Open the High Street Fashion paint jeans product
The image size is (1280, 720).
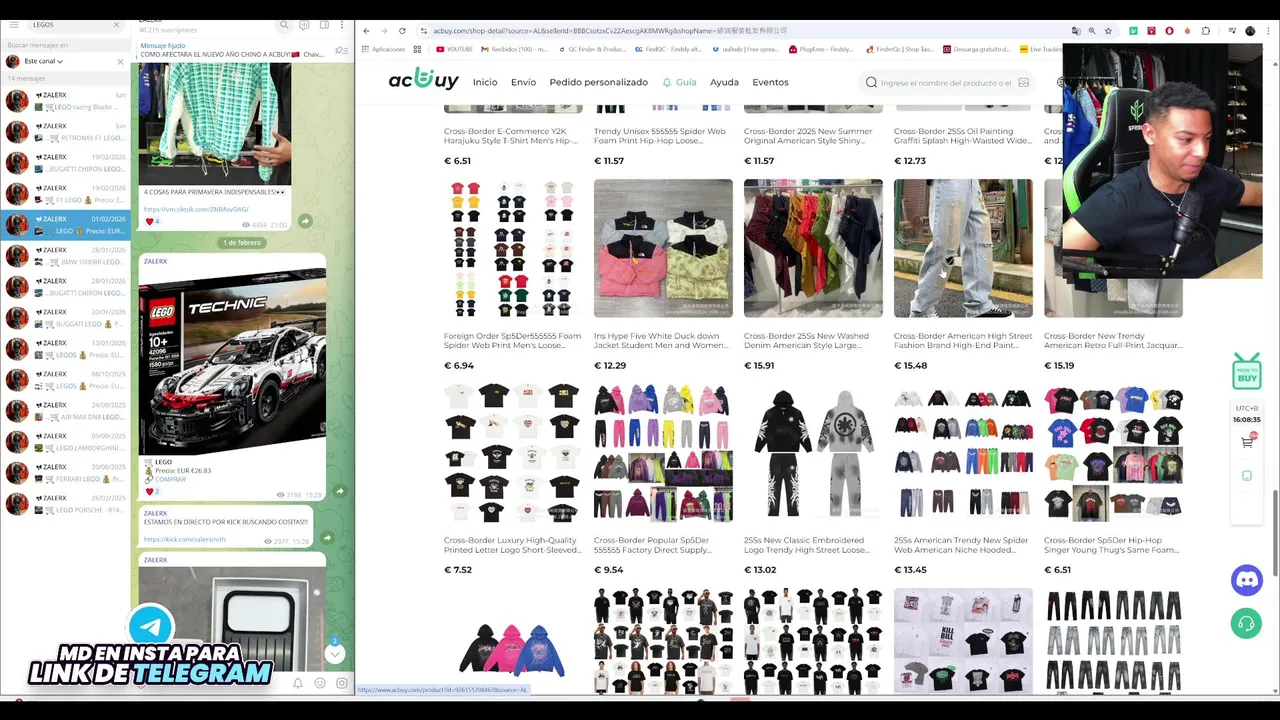963,275
